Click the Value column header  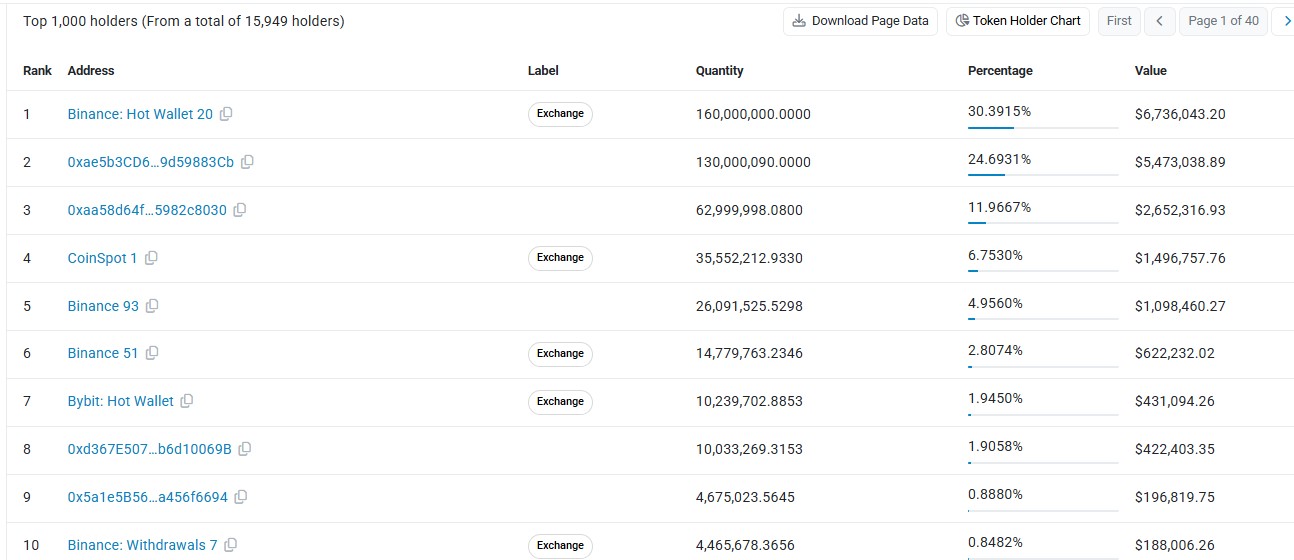tap(1151, 71)
